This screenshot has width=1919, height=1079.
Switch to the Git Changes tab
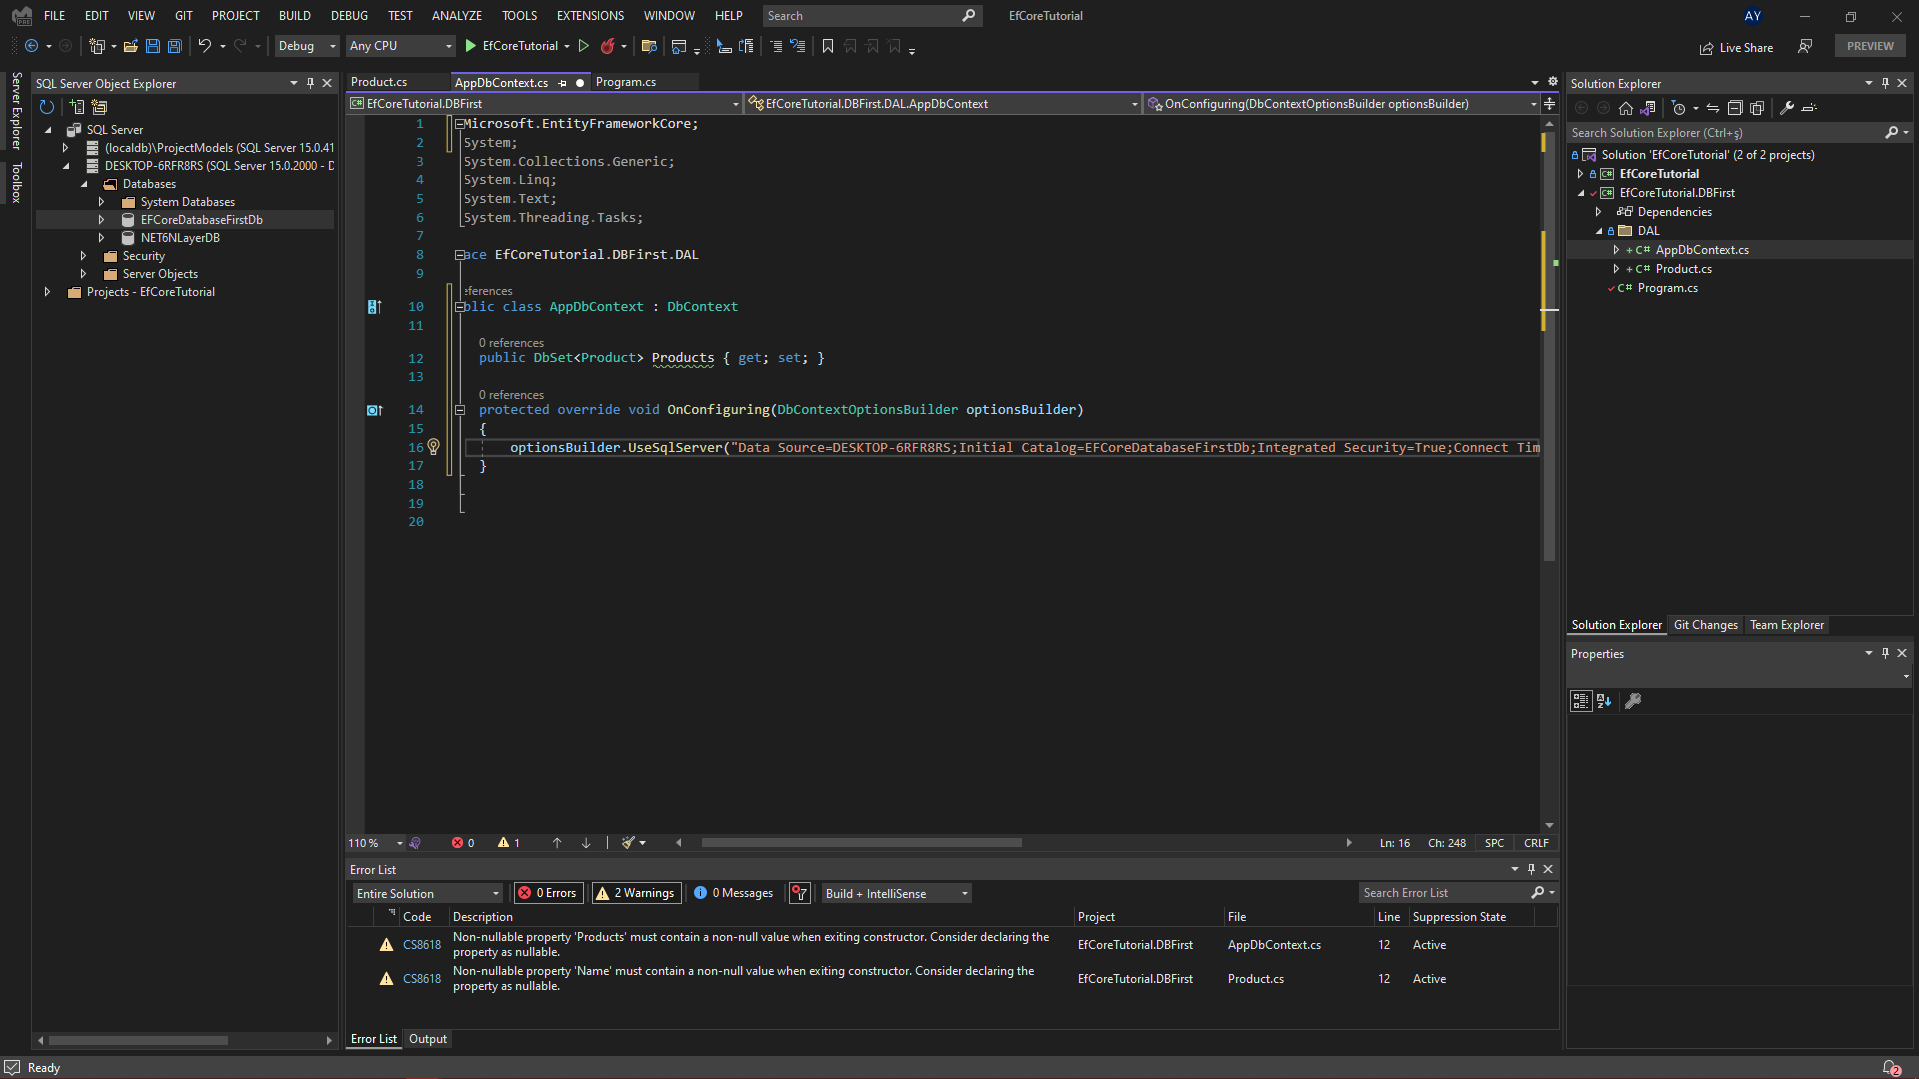[x=1705, y=625]
